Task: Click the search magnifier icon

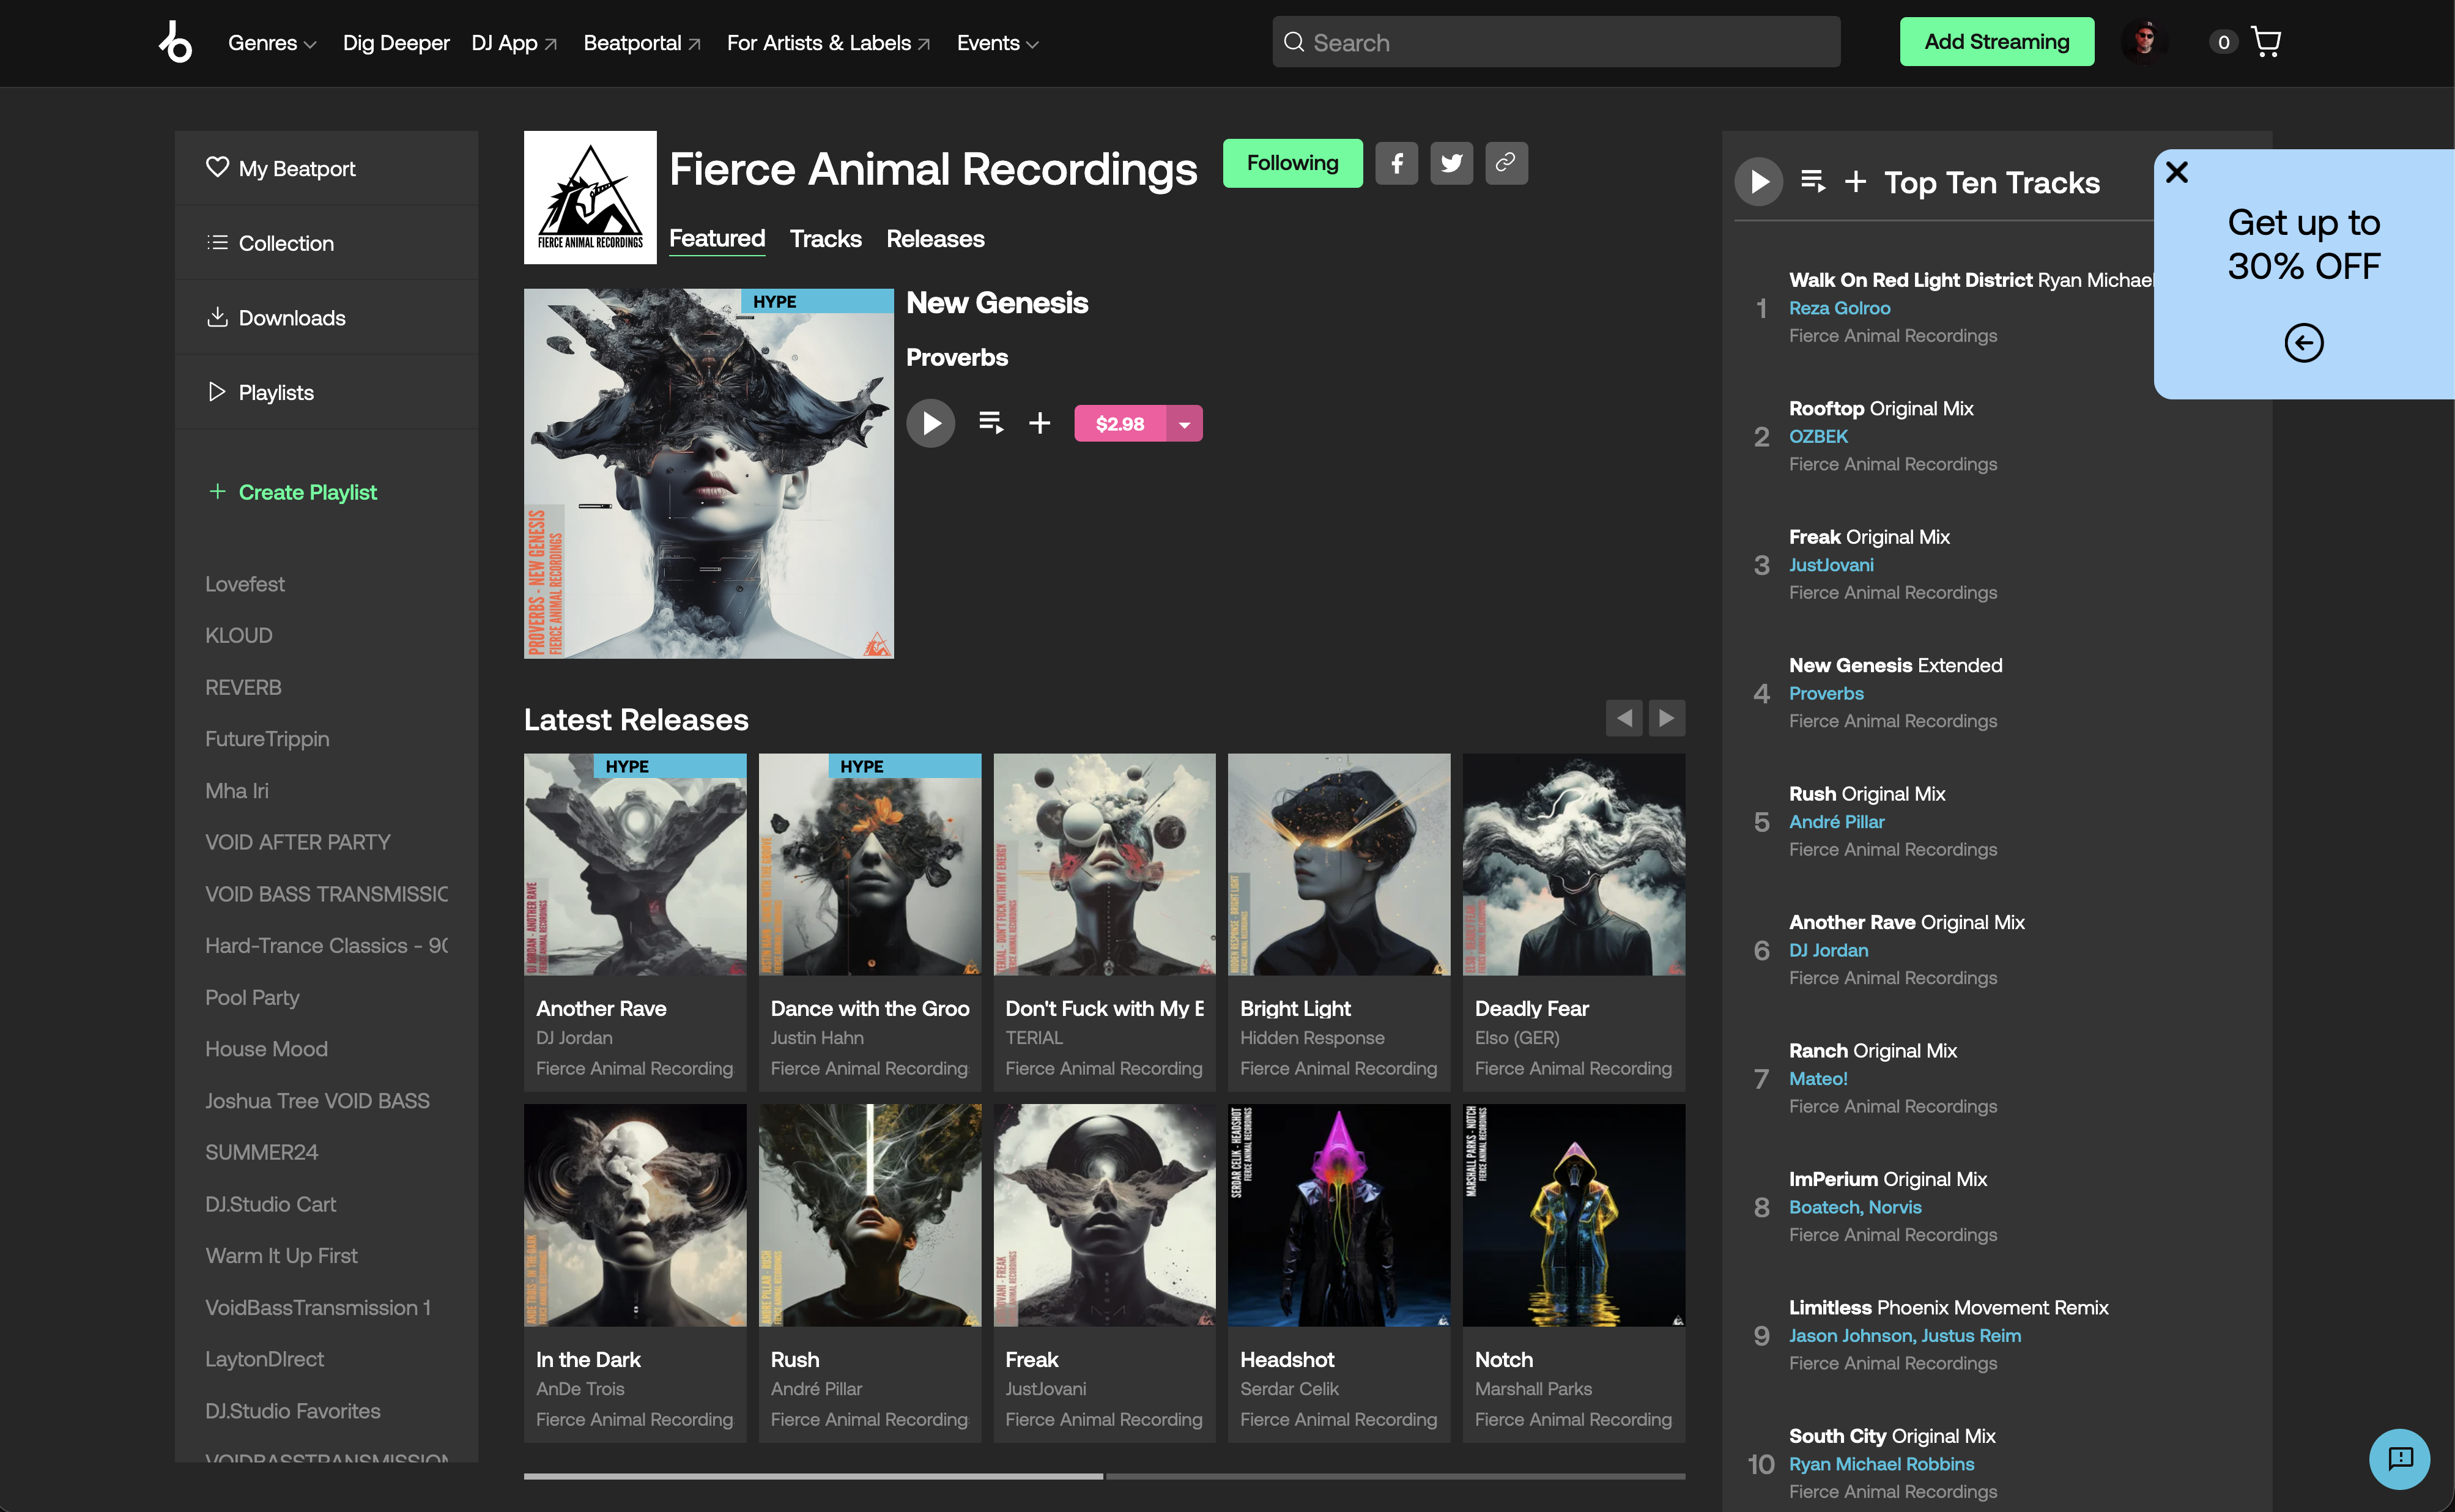Action: pyautogui.click(x=1293, y=42)
